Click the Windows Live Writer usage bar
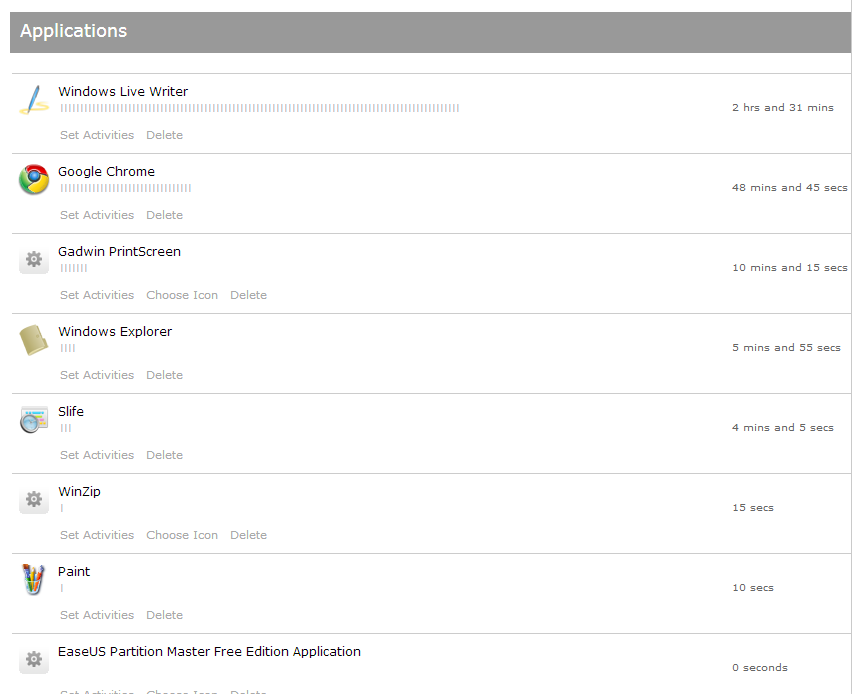Screen dimensions: 852x694 (260, 108)
